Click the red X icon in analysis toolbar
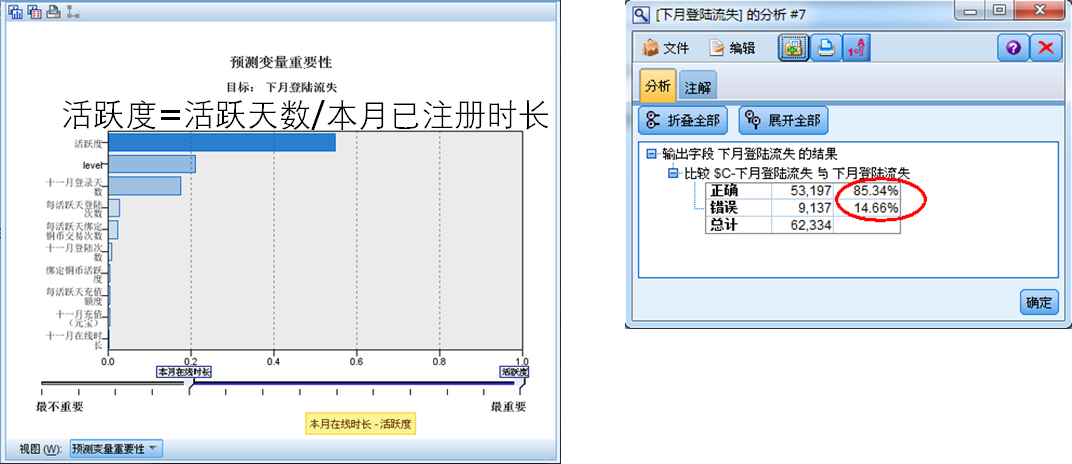This screenshot has width=1072, height=464. (x=1045, y=47)
